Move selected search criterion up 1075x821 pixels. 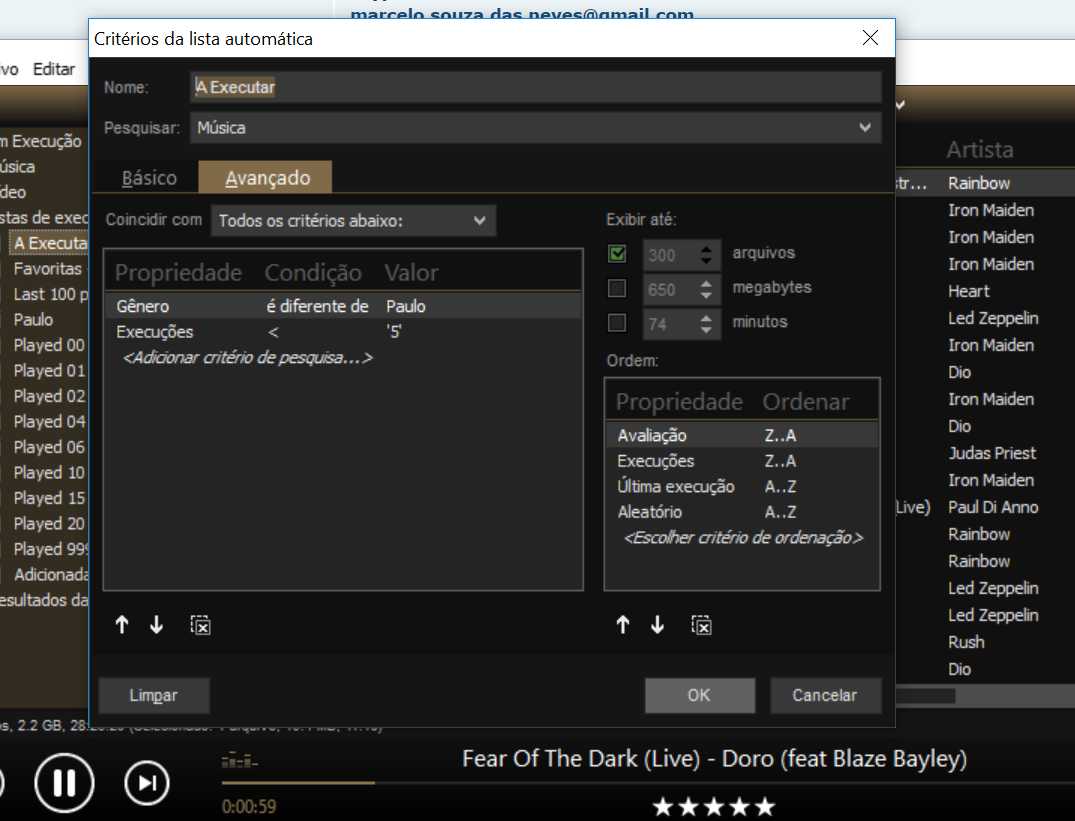(122, 624)
